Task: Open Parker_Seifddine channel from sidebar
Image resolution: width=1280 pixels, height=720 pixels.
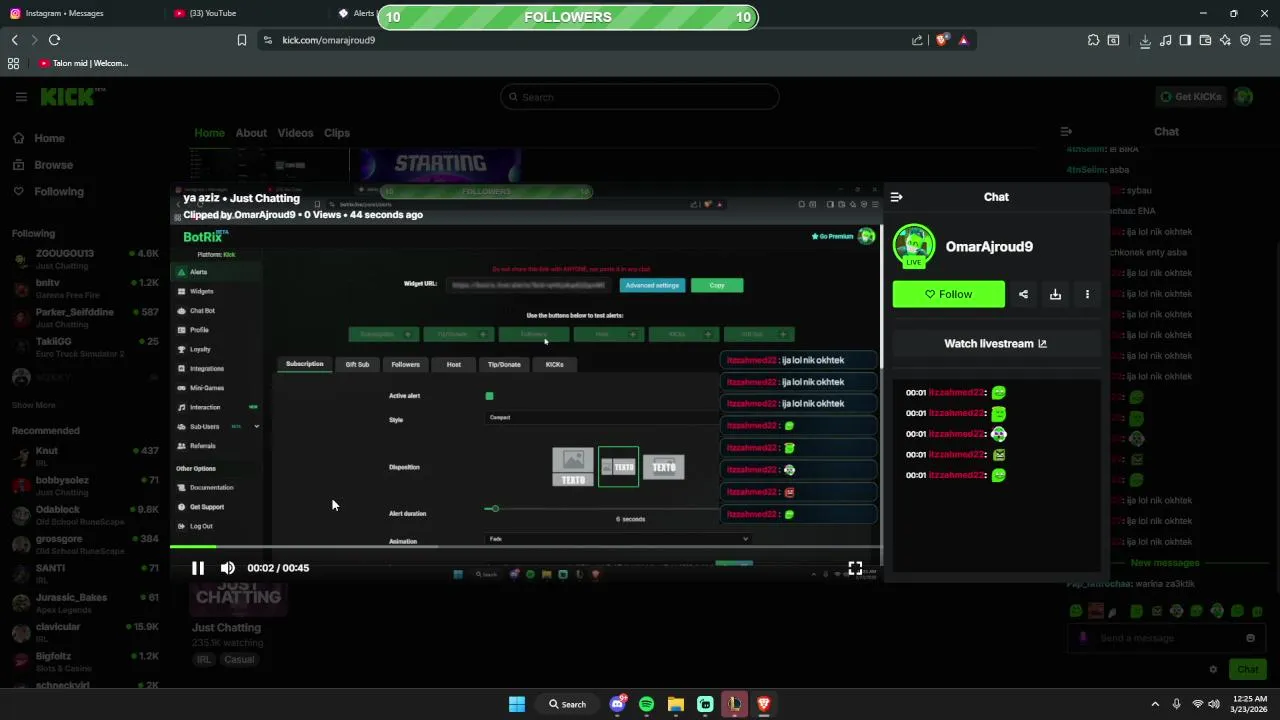Action: point(85,317)
